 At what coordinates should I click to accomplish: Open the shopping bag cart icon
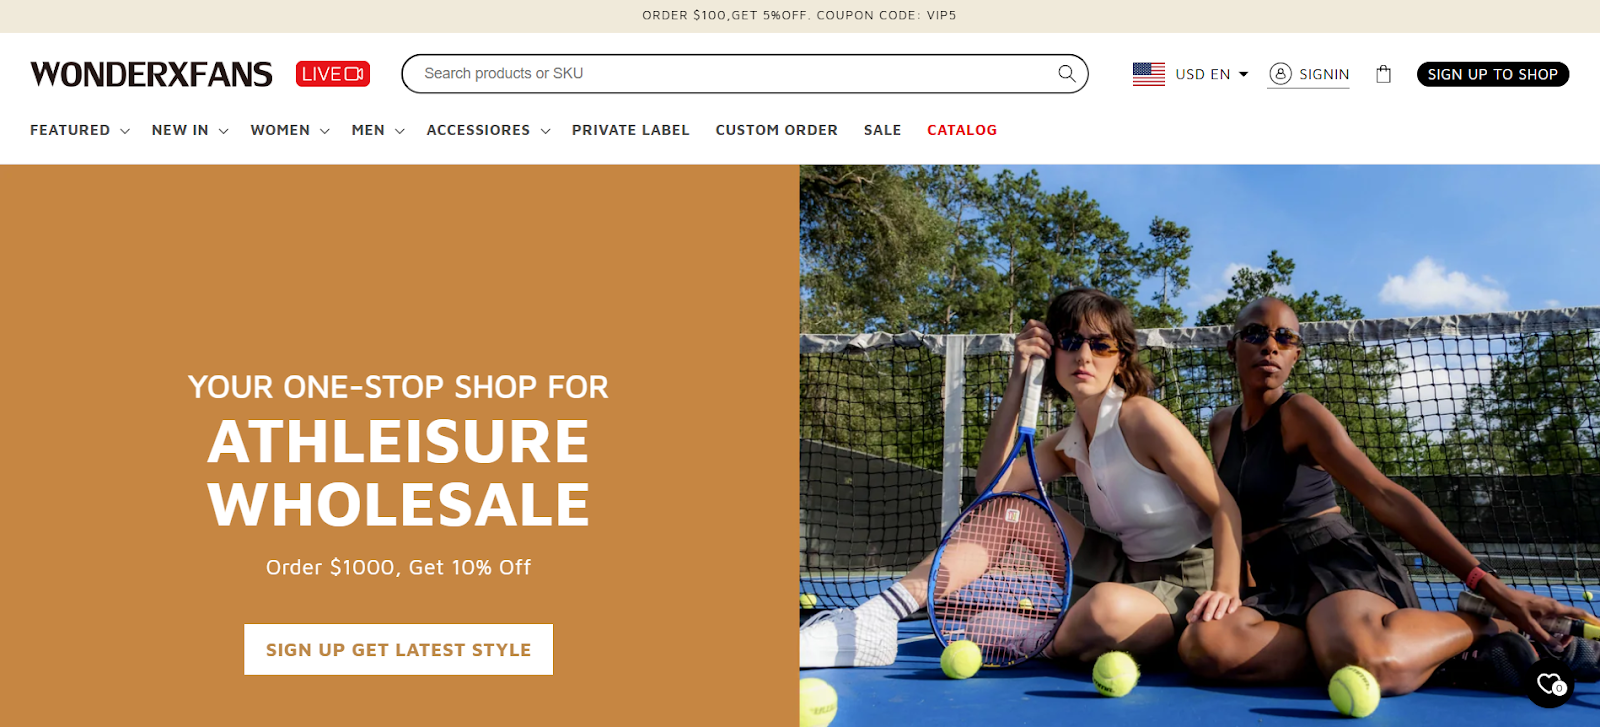[1383, 74]
